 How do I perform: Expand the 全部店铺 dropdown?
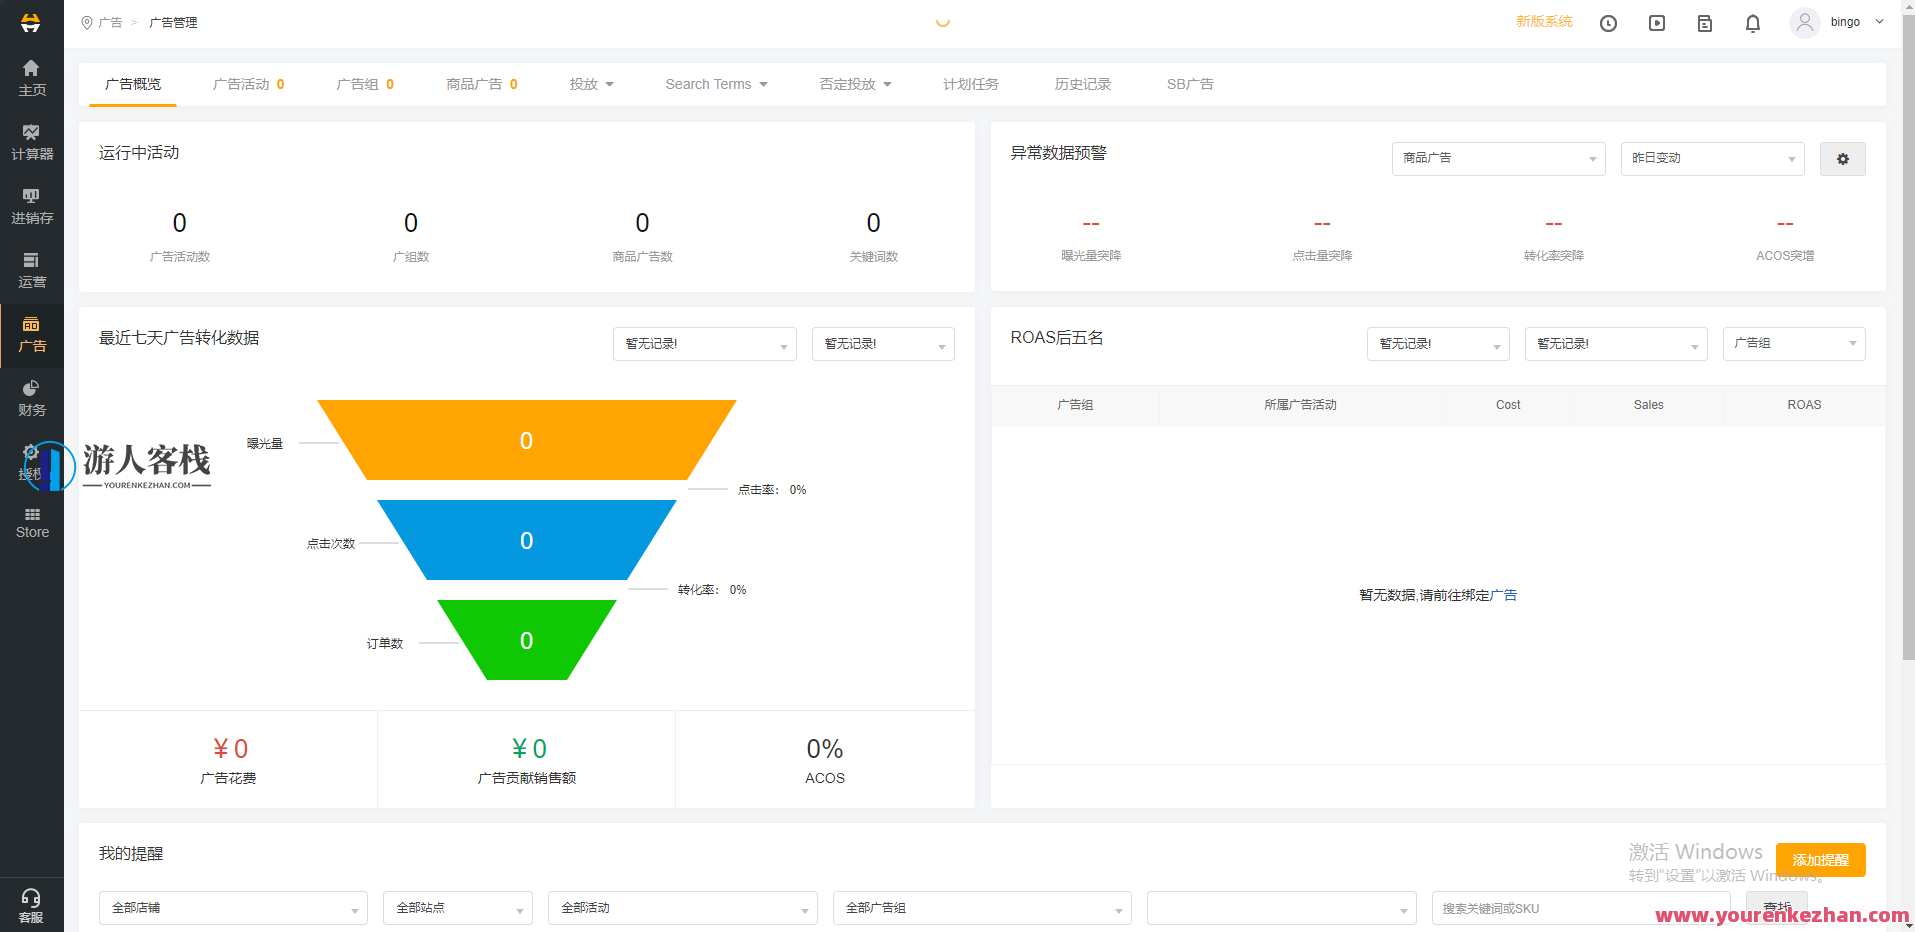[232, 907]
